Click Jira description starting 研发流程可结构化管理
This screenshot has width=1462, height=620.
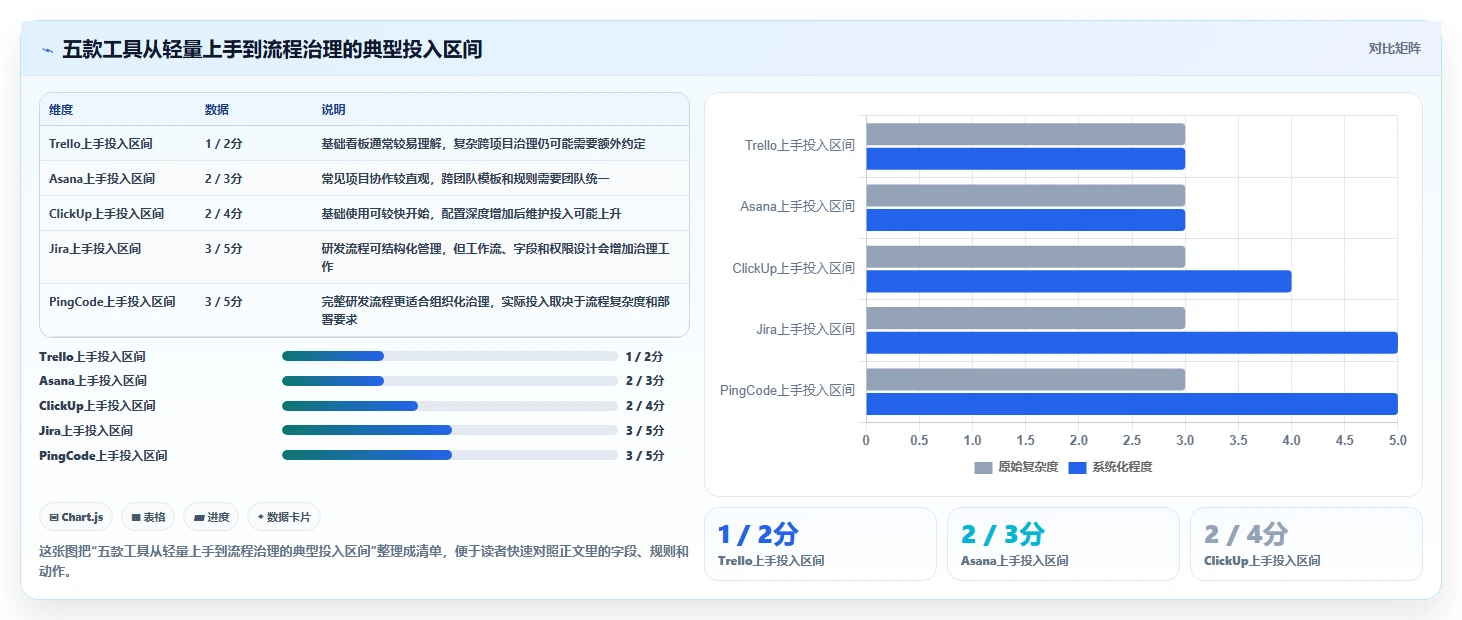(495, 258)
